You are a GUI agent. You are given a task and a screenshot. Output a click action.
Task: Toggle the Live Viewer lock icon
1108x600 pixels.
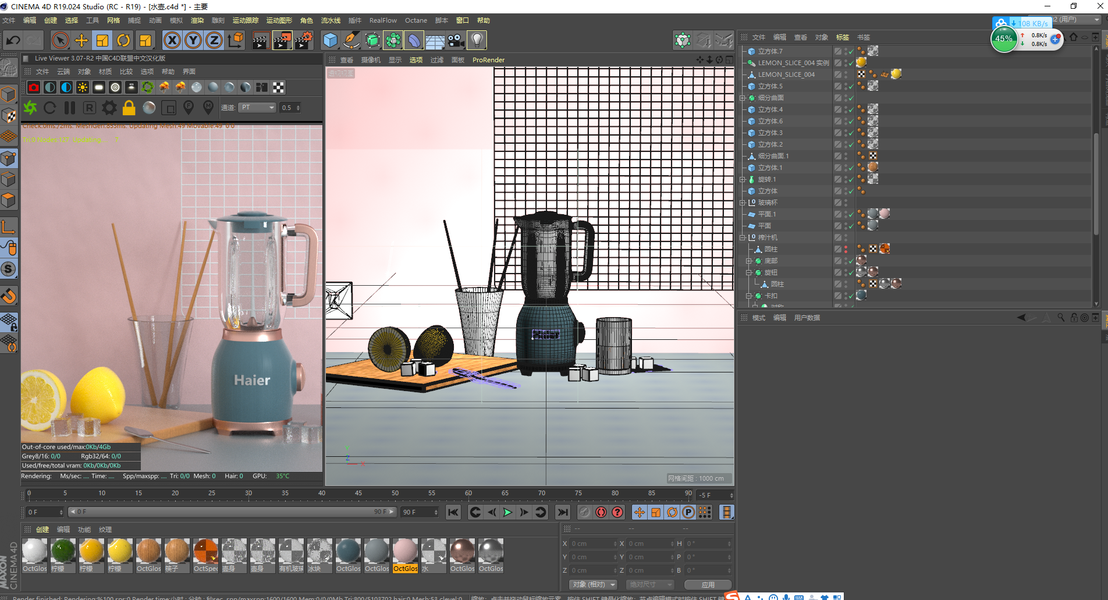coord(129,107)
